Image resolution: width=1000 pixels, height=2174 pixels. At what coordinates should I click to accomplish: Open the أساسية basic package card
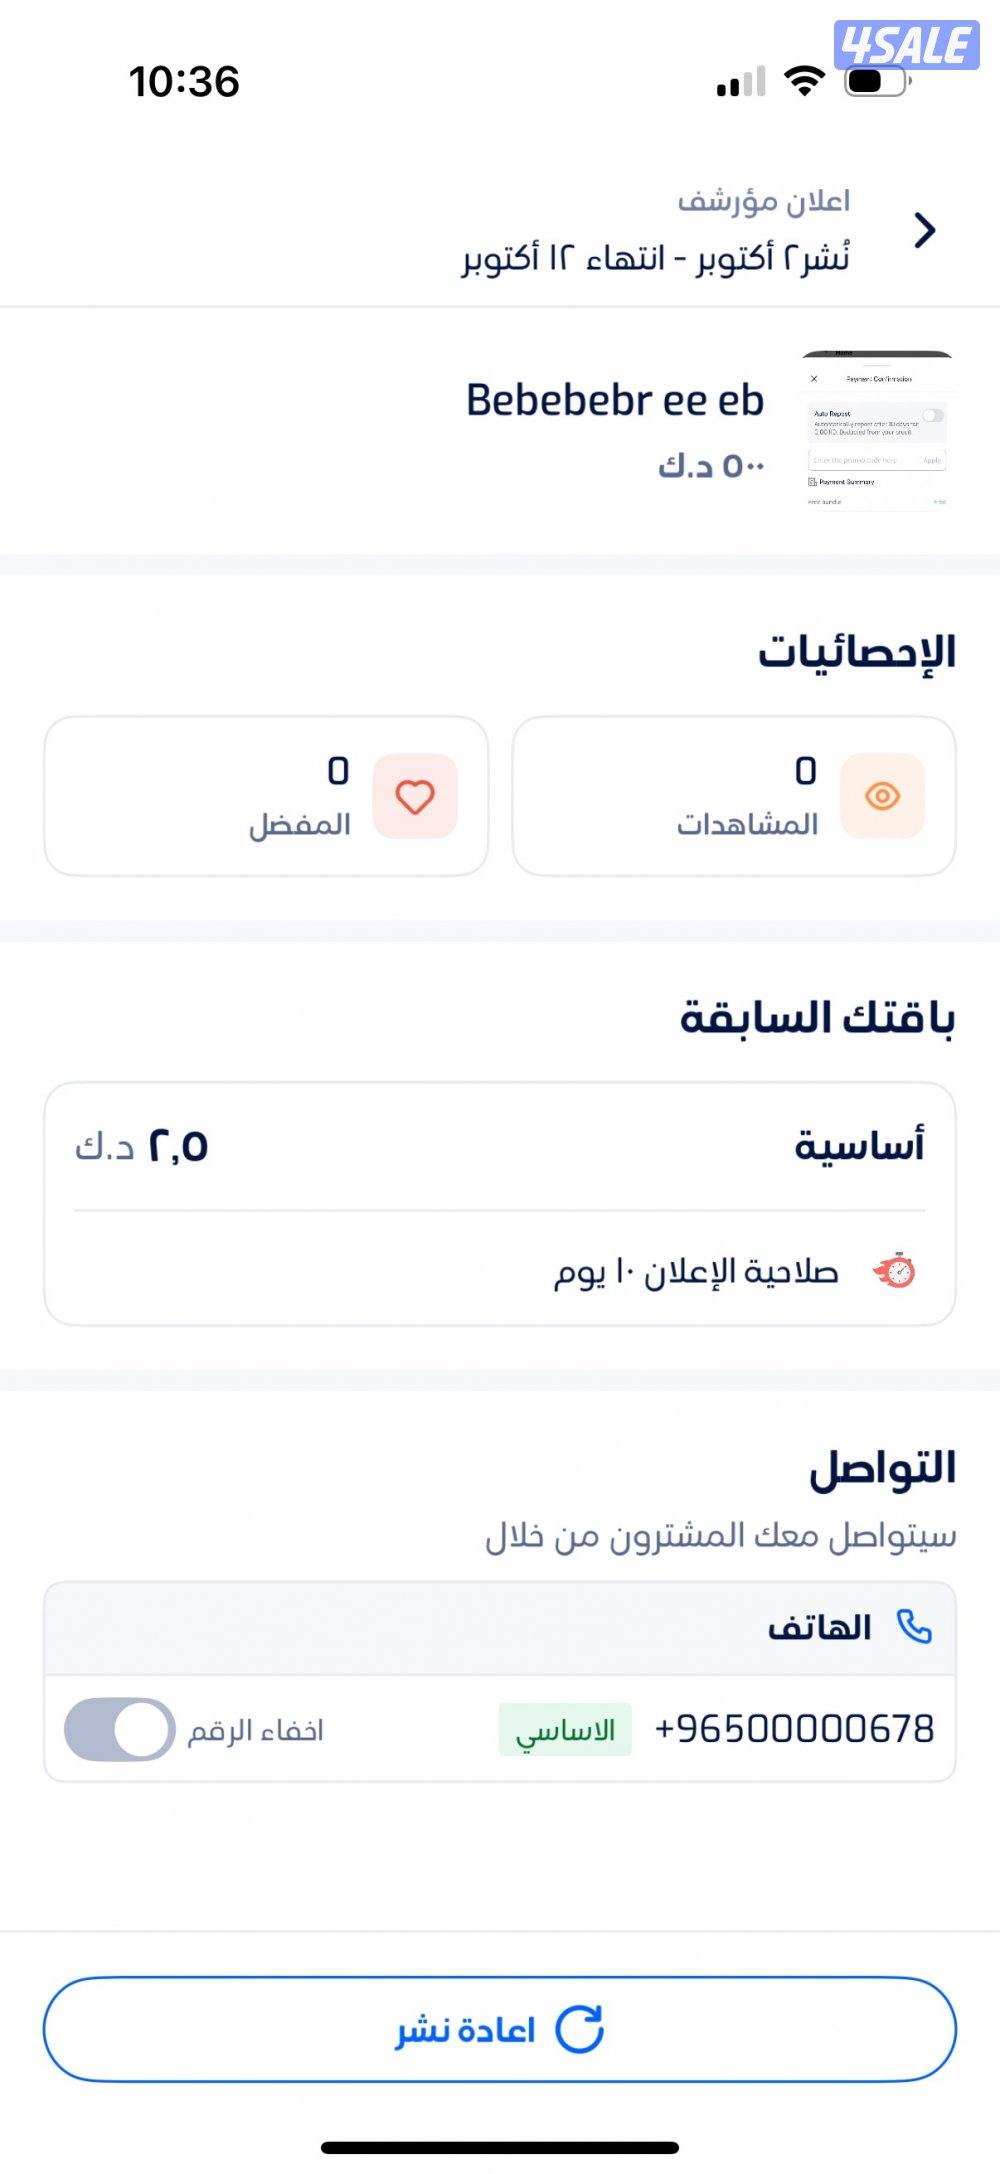click(x=500, y=1203)
